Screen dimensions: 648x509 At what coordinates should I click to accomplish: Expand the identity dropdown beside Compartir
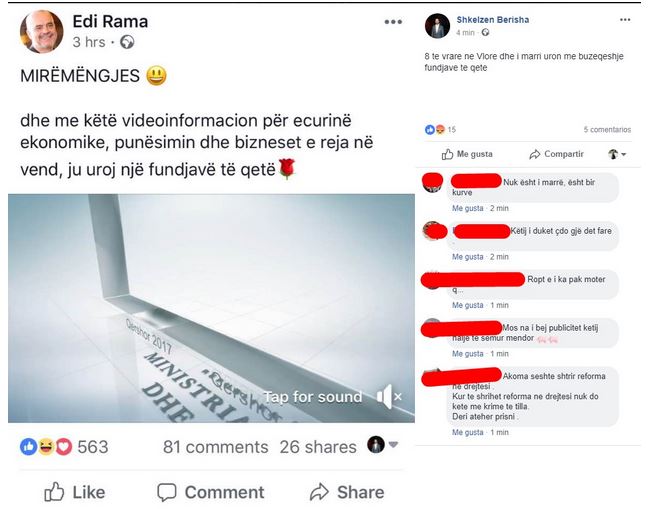[617, 154]
